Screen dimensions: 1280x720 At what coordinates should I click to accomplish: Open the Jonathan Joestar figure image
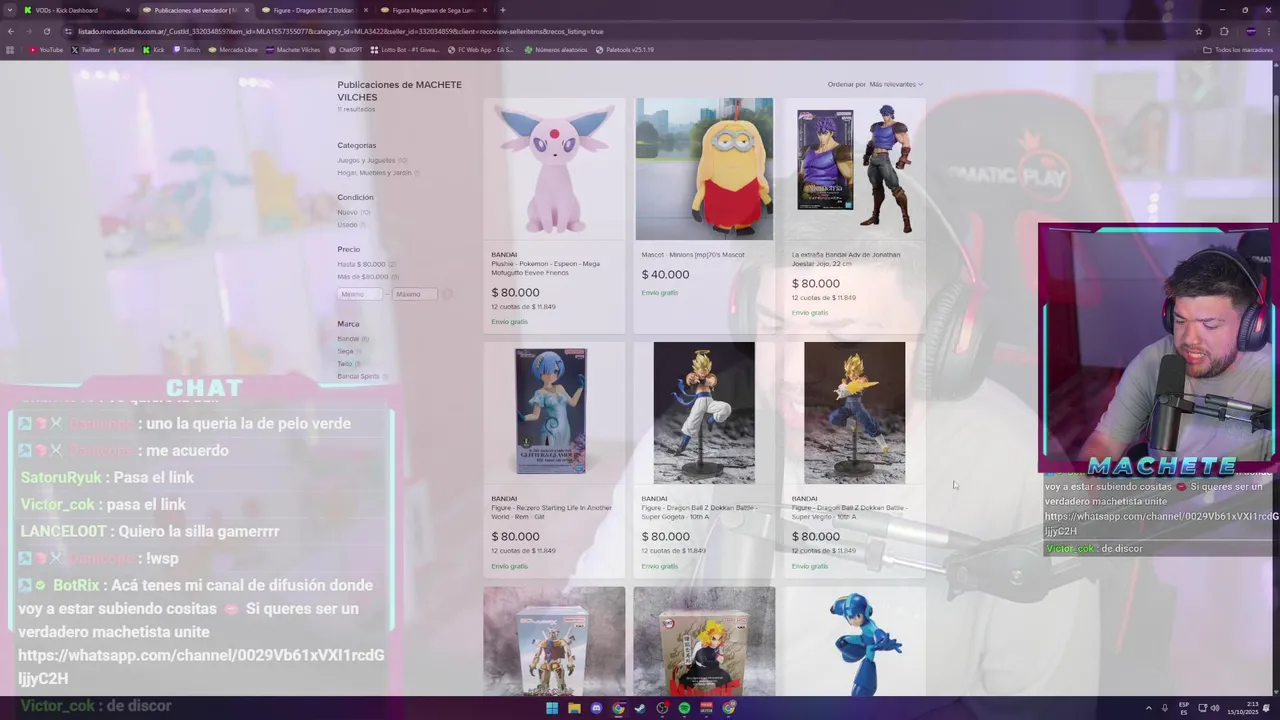854,169
